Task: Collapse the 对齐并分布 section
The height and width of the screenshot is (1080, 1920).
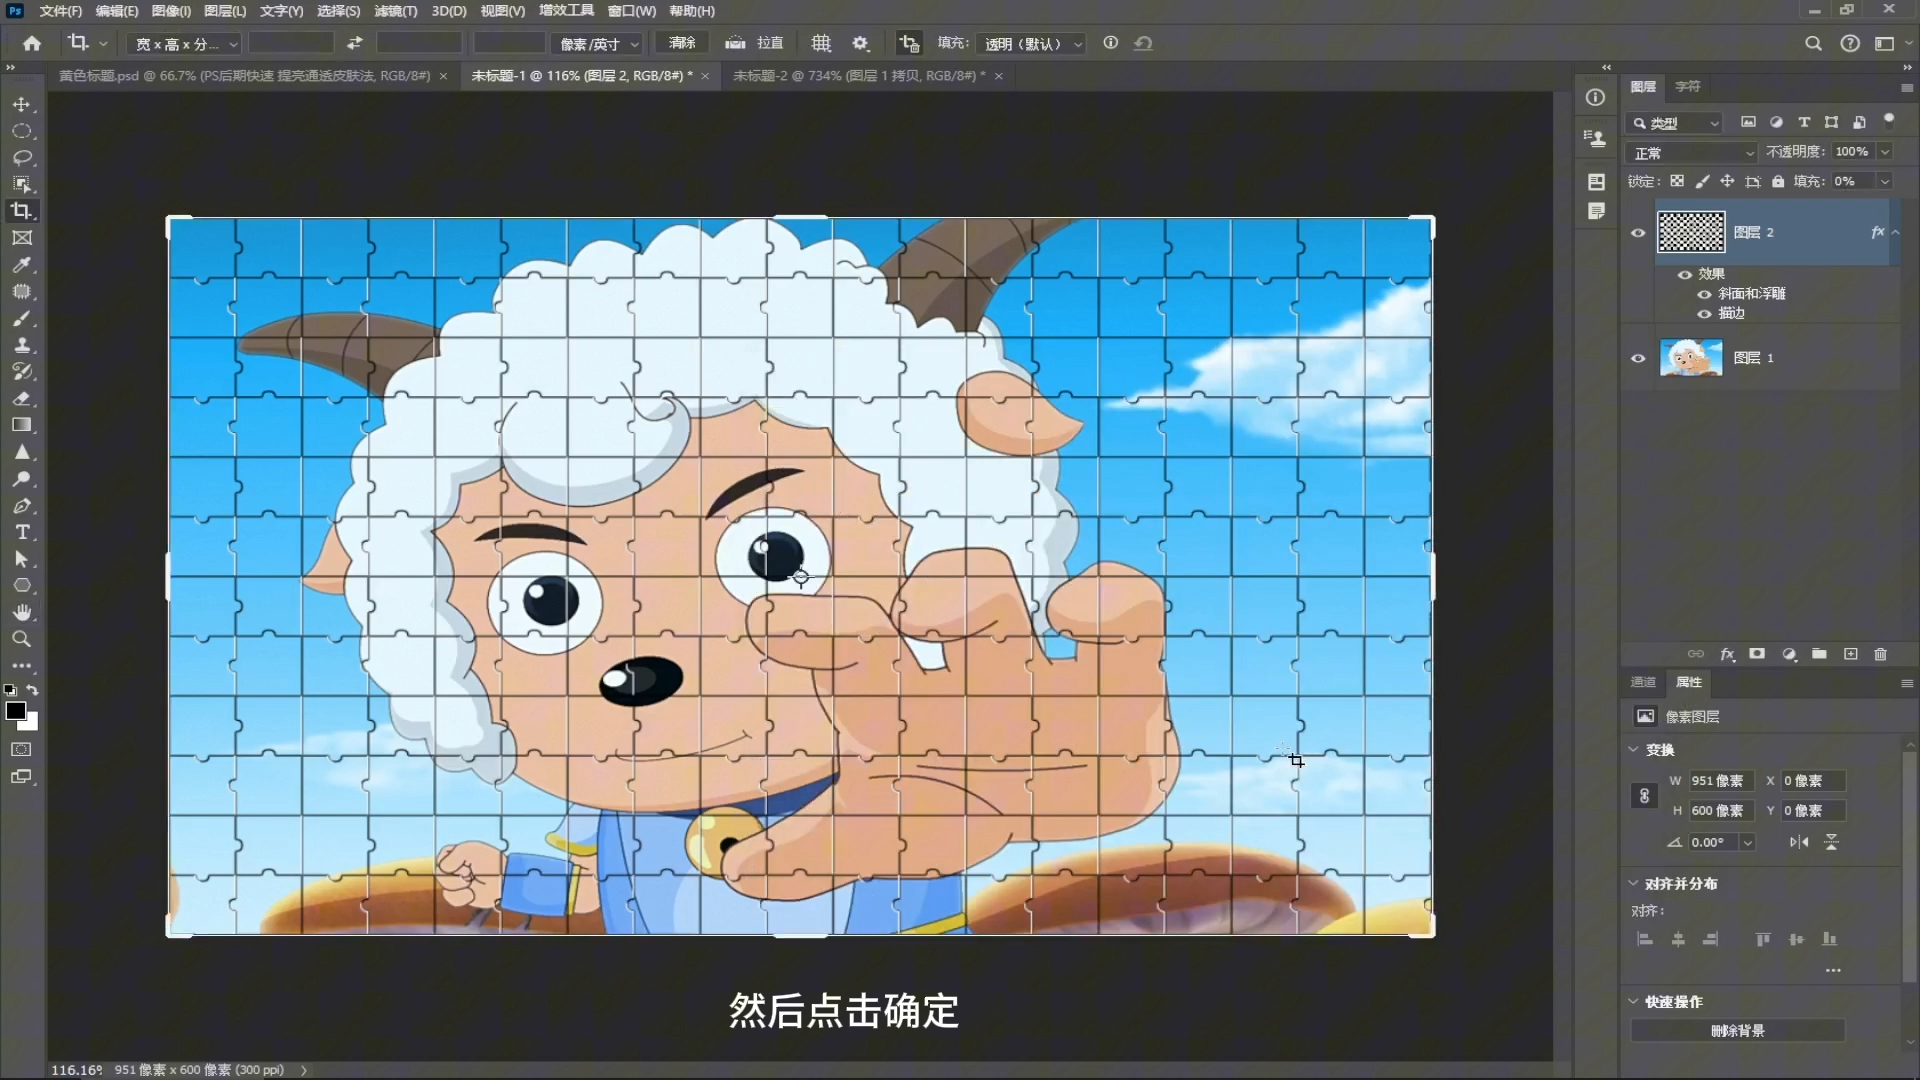Action: tap(1633, 883)
